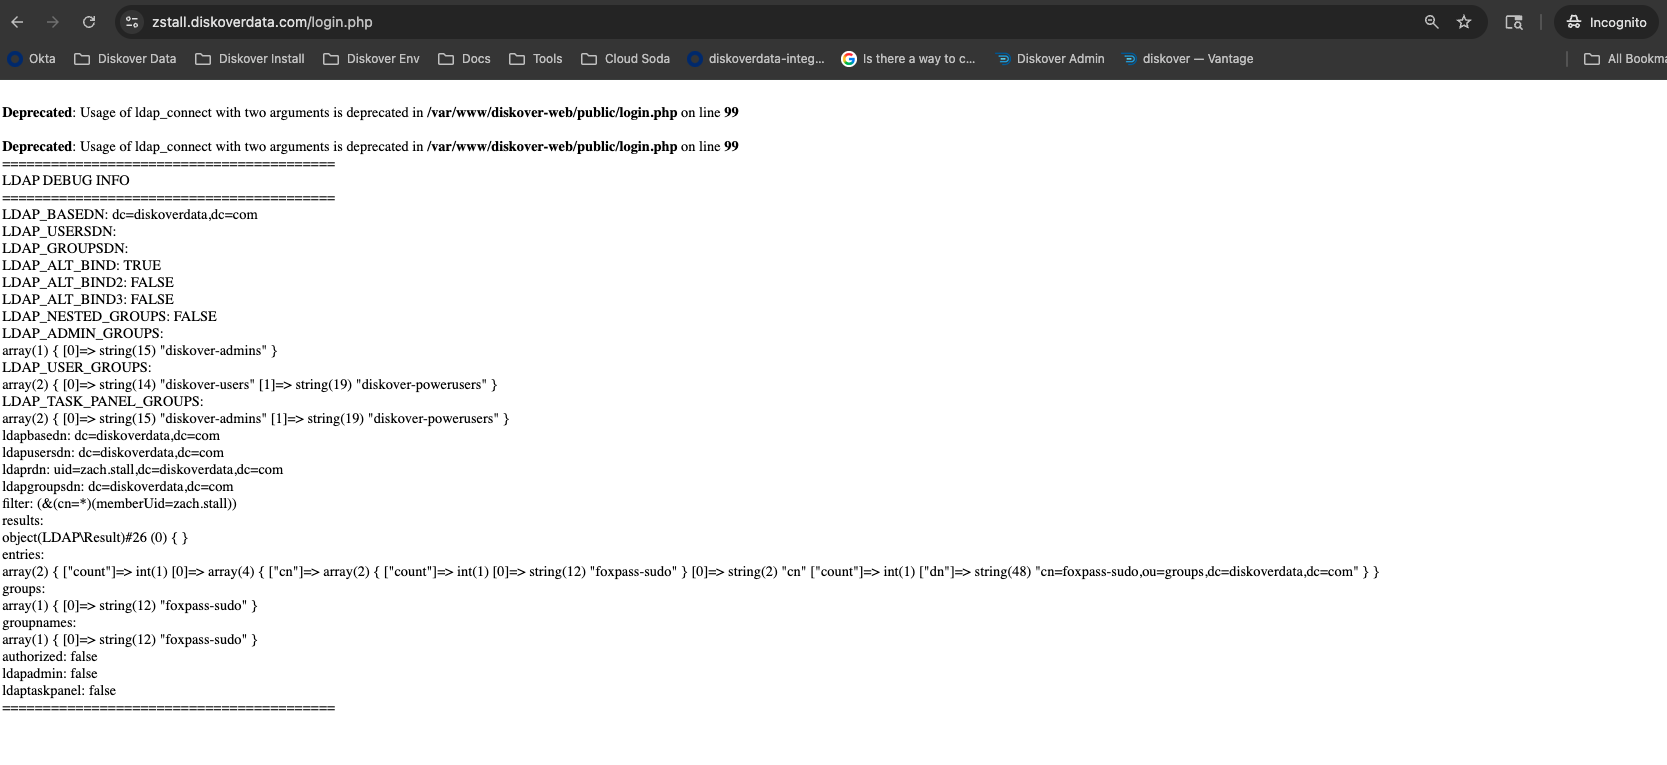This screenshot has height=765, width=1667.
Task: Open the Diskover Install bookmarks folder
Action: (250, 59)
